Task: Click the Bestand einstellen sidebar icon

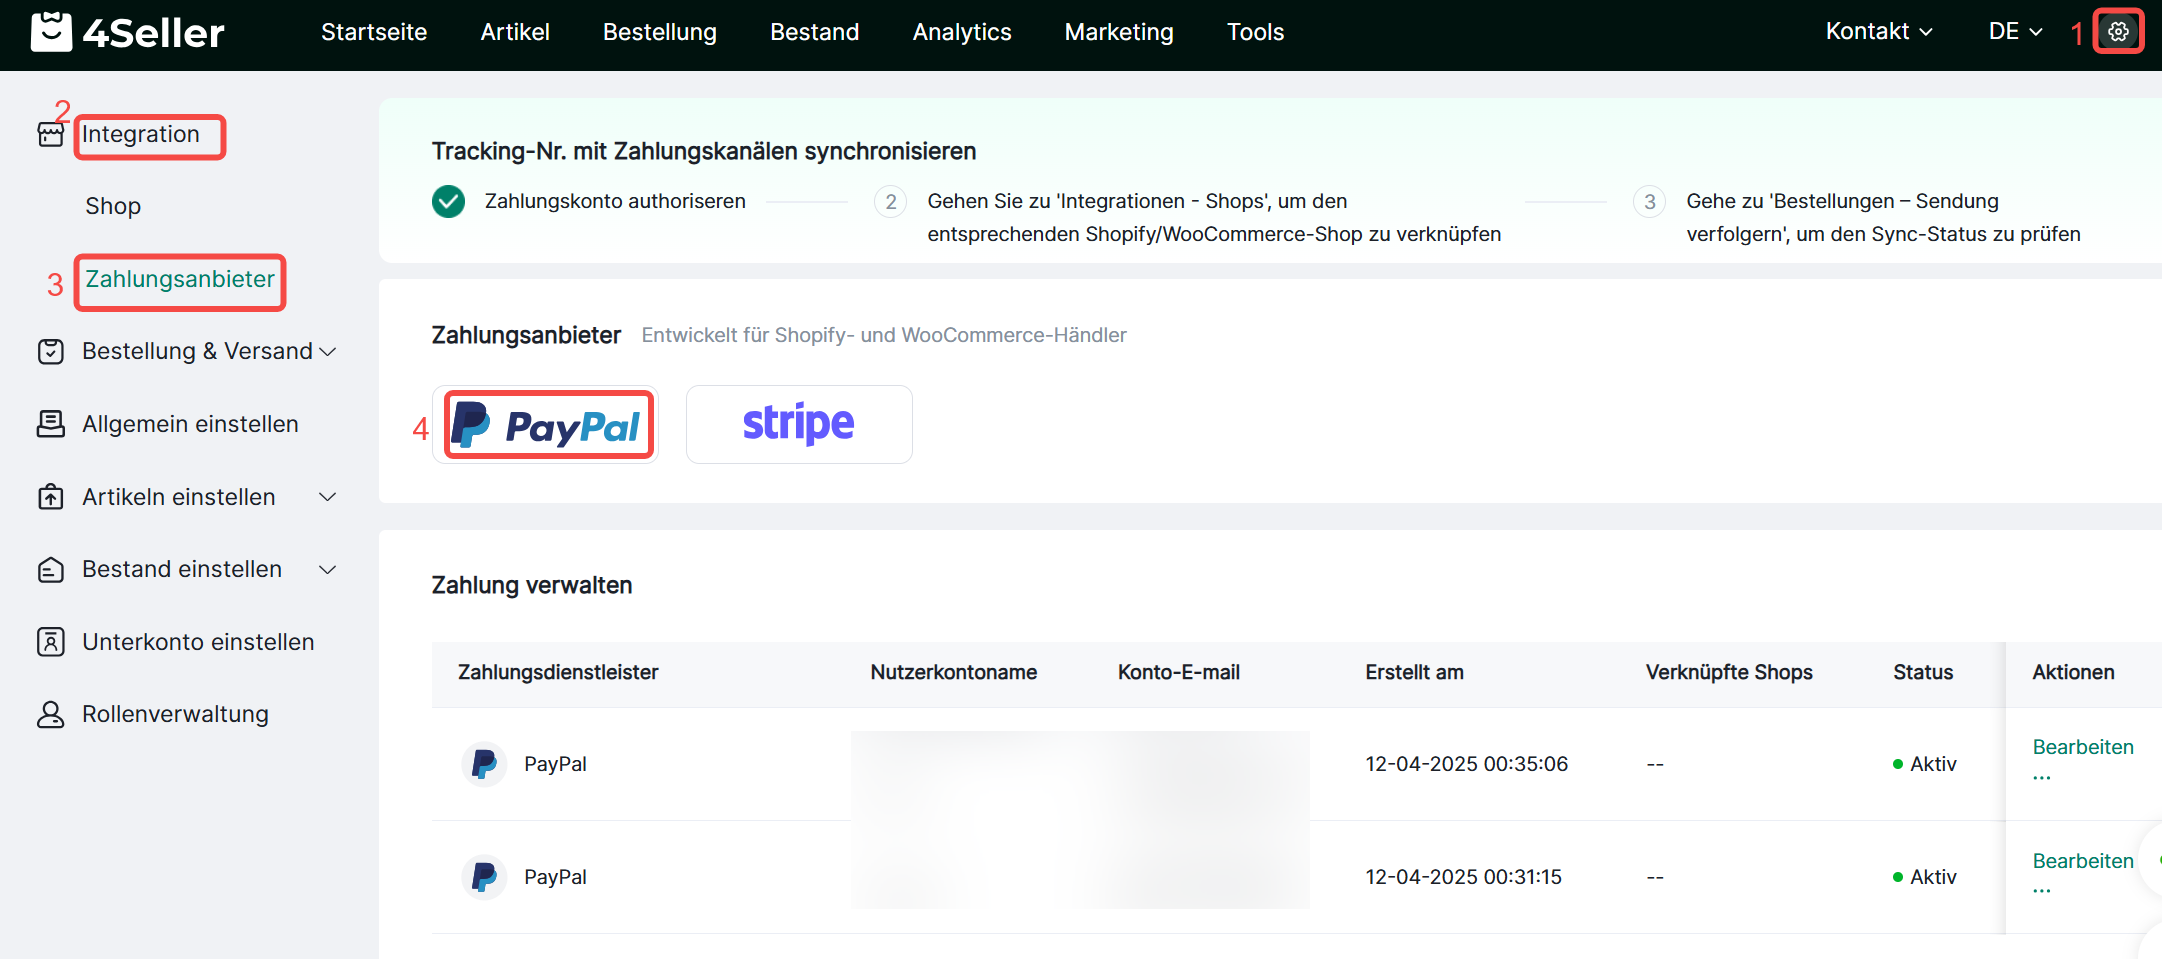Action: [x=51, y=569]
